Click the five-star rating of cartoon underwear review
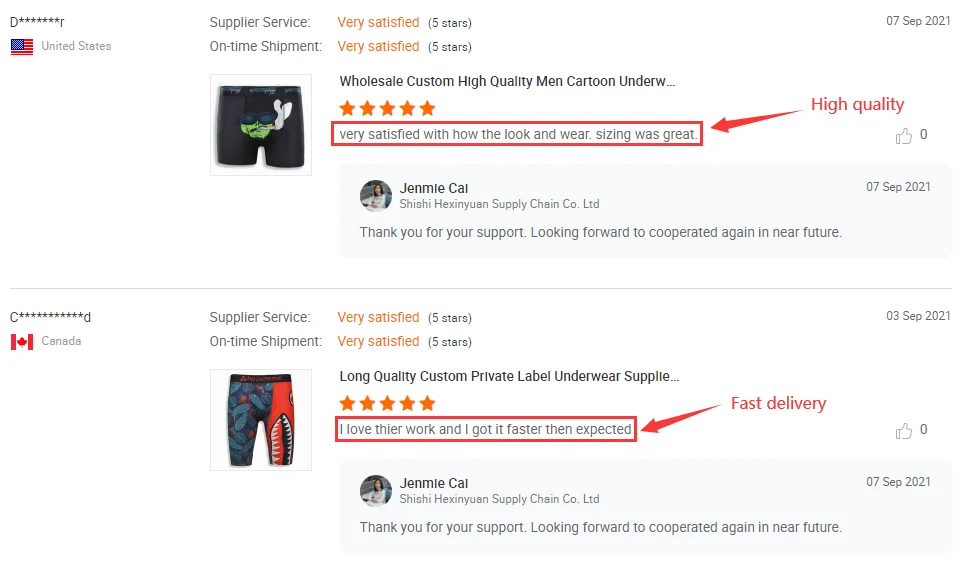Image resolution: width=963 pixels, height=566 pixels. [387, 109]
